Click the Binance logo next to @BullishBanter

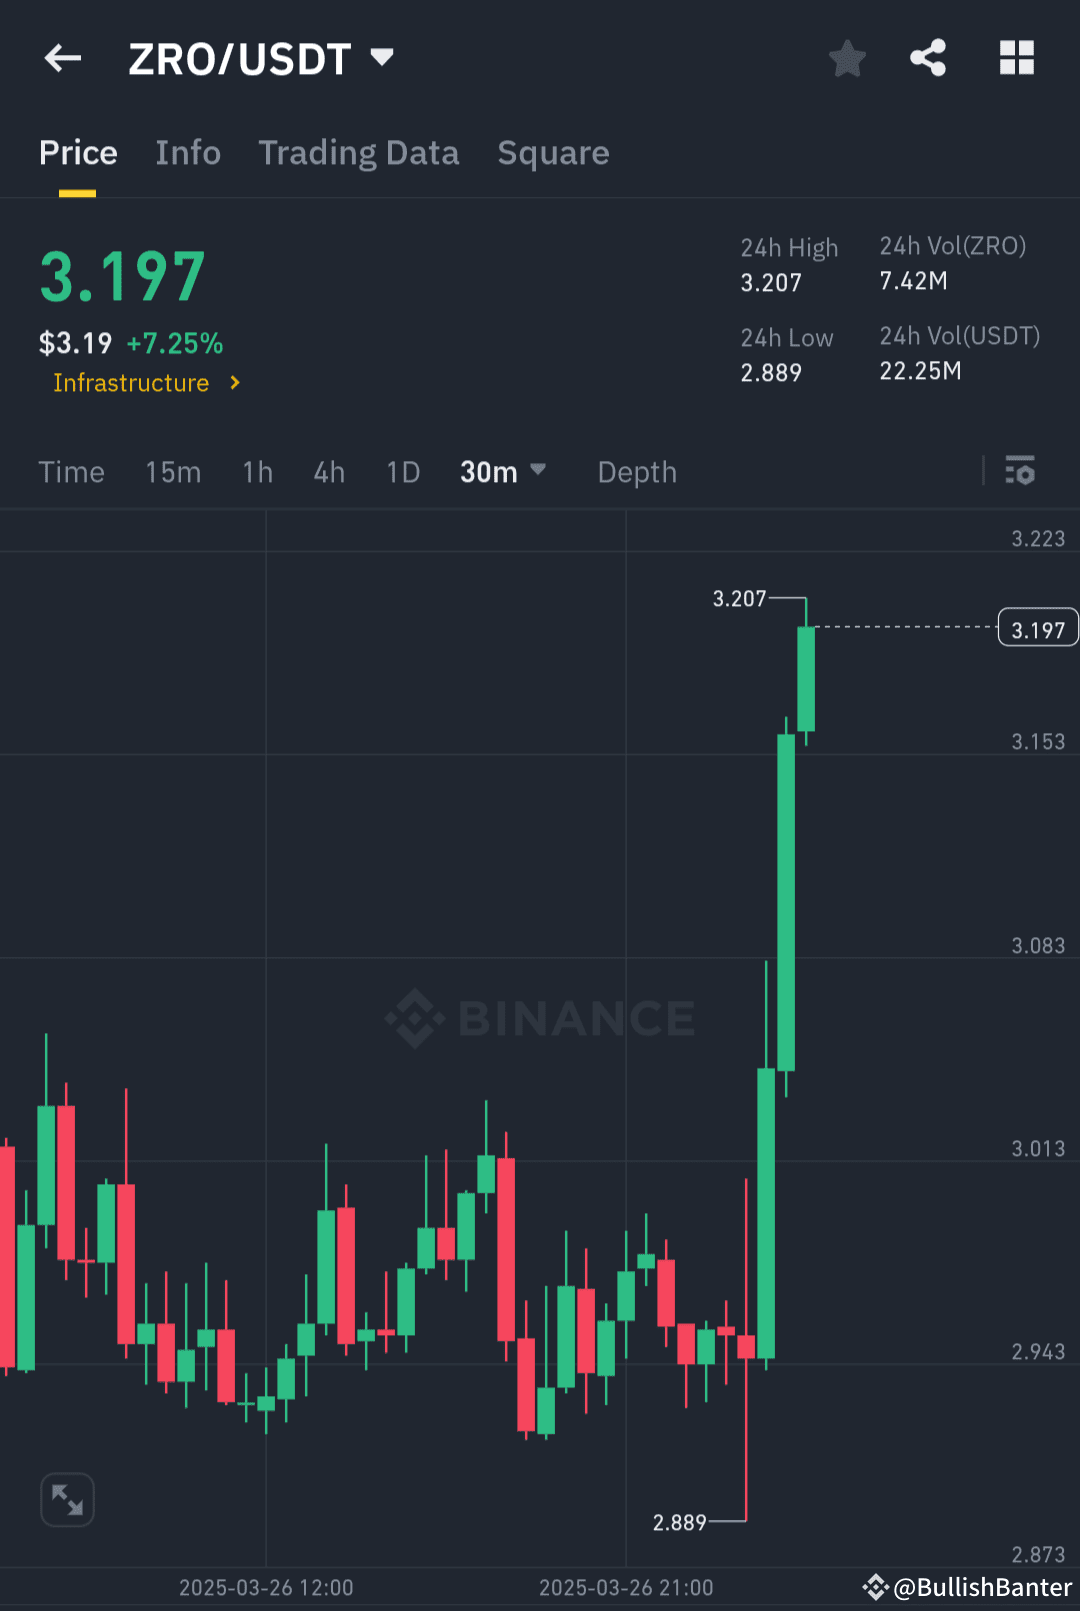click(876, 1586)
